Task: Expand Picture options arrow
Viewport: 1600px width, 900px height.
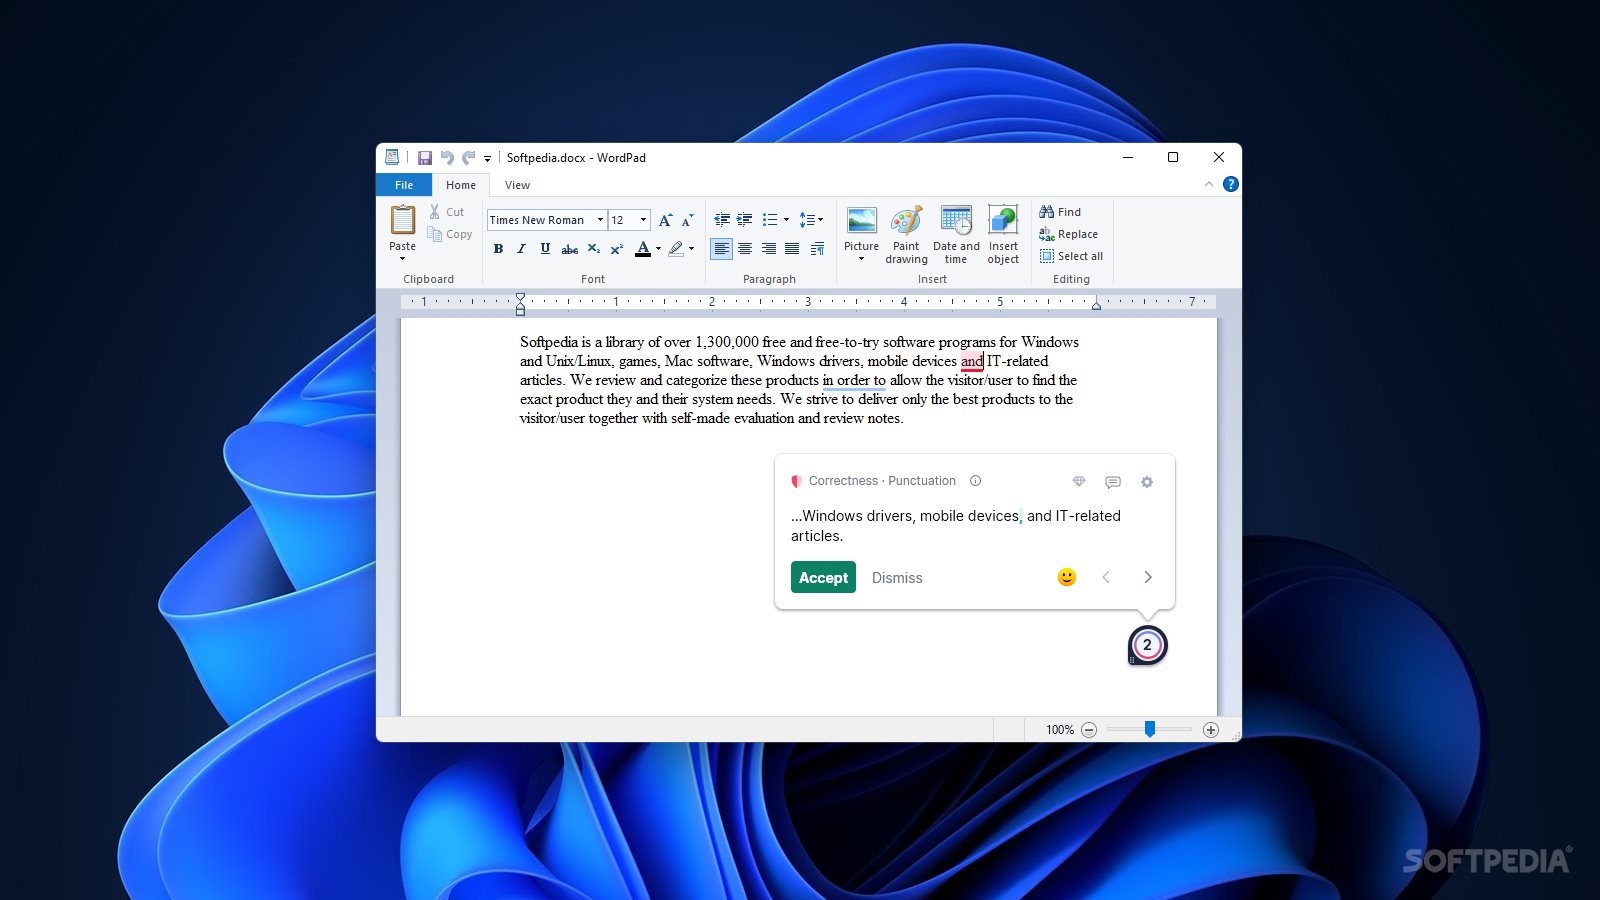Action: (x=861, y=259)
